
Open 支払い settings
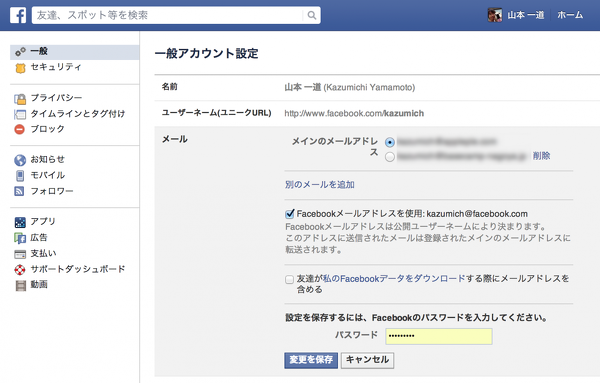43,253
